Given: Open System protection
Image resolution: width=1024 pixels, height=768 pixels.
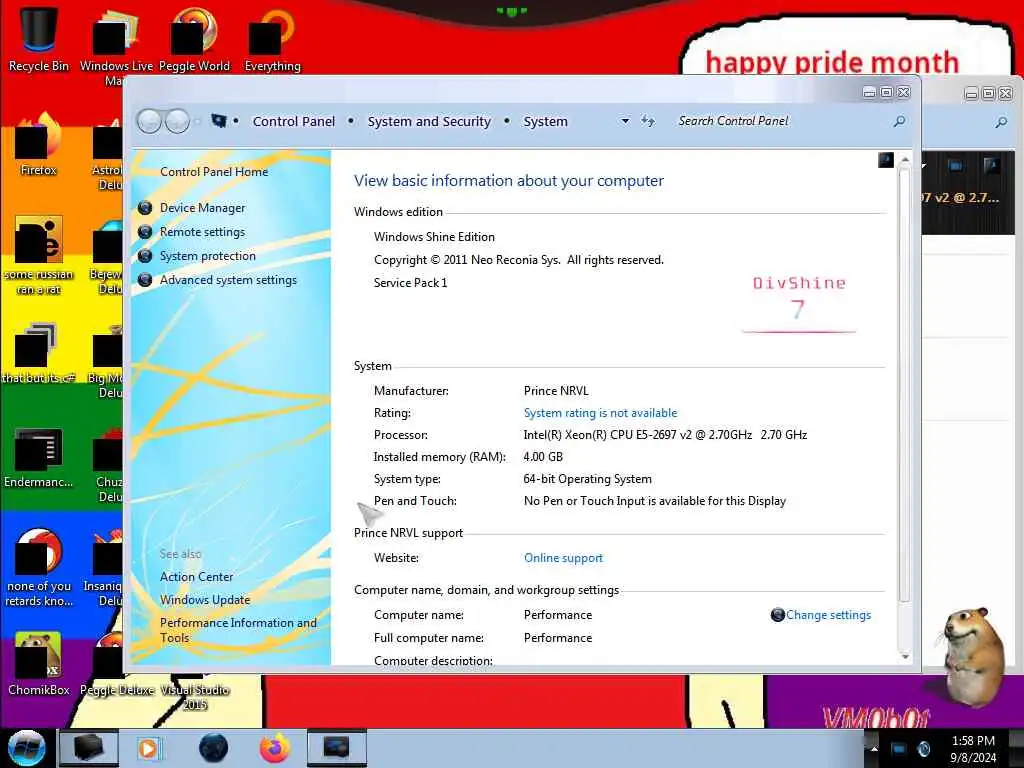Looking at the screenshot, I should [208, 256].
